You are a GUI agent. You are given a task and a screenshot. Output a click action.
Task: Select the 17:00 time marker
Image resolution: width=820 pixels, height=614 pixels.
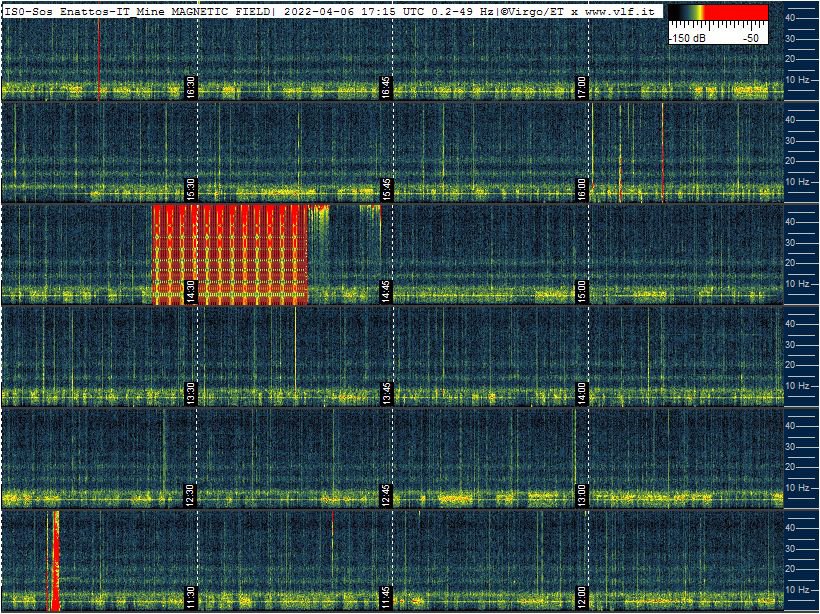(582, 87)
